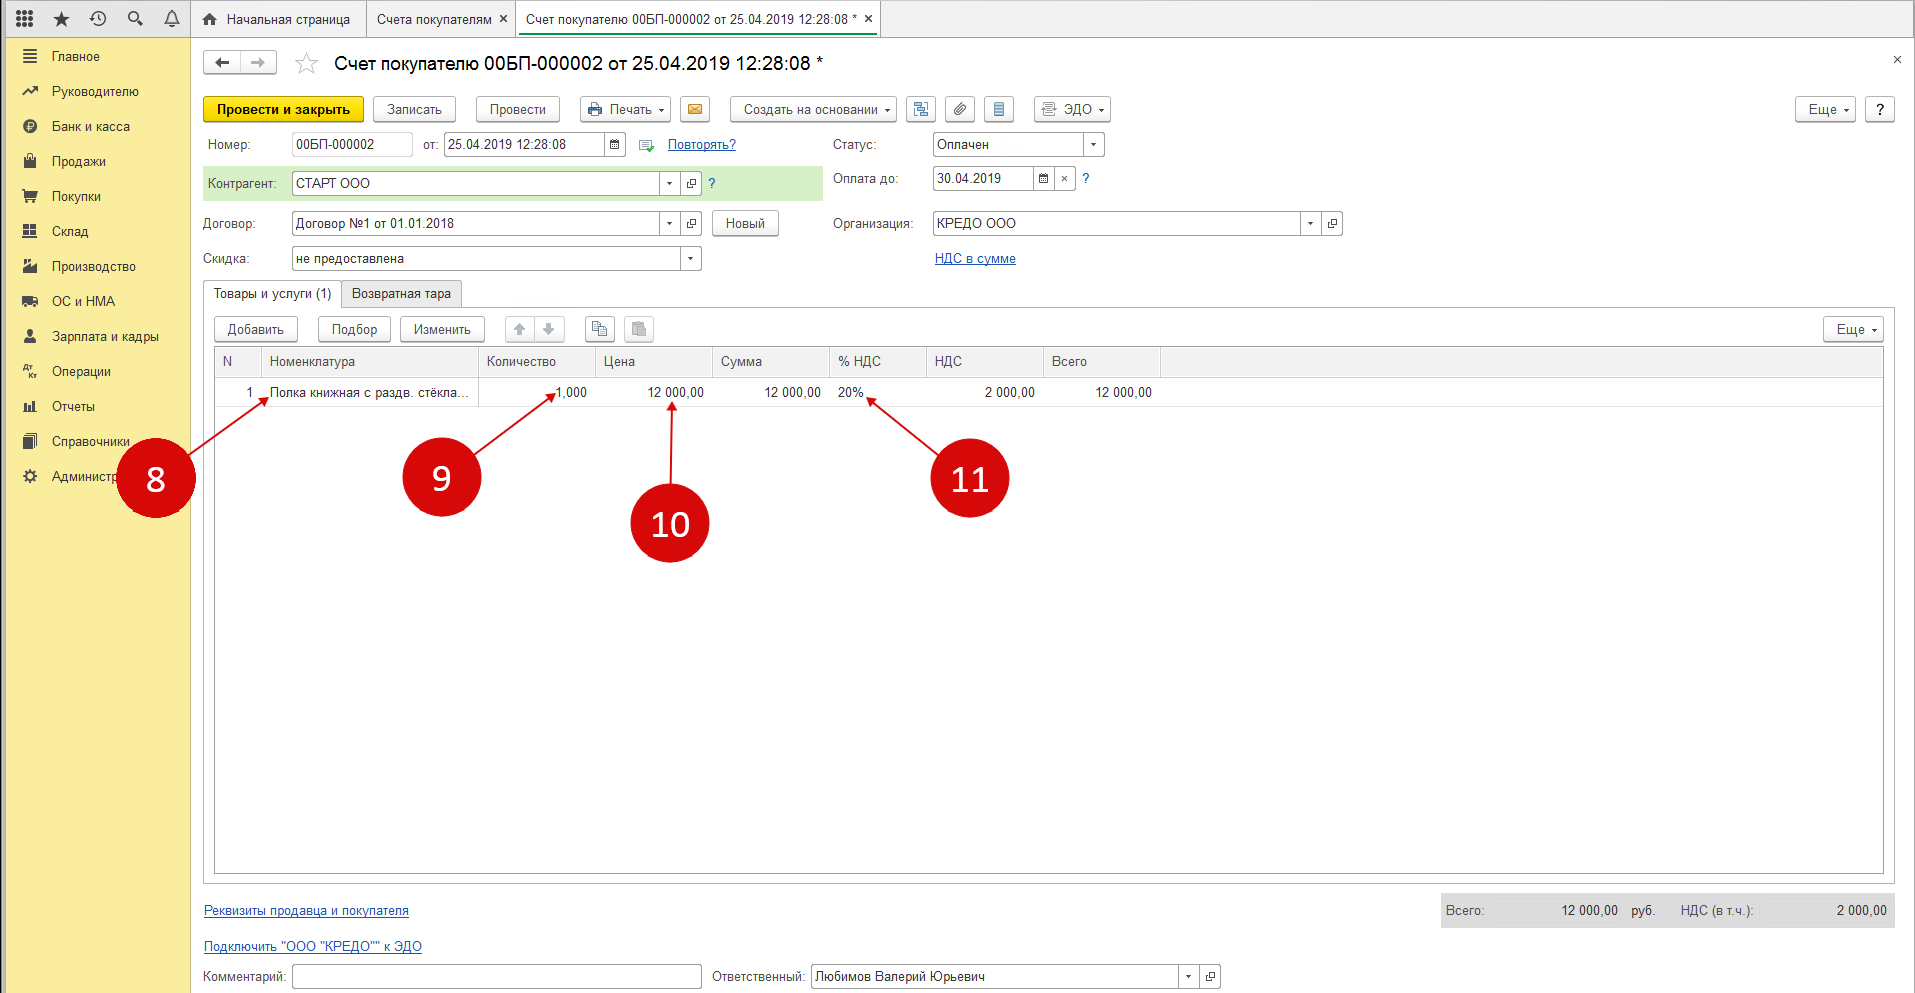Open the Отчеты section
This screenshot has width=1915, height=993.
point(73,406)
